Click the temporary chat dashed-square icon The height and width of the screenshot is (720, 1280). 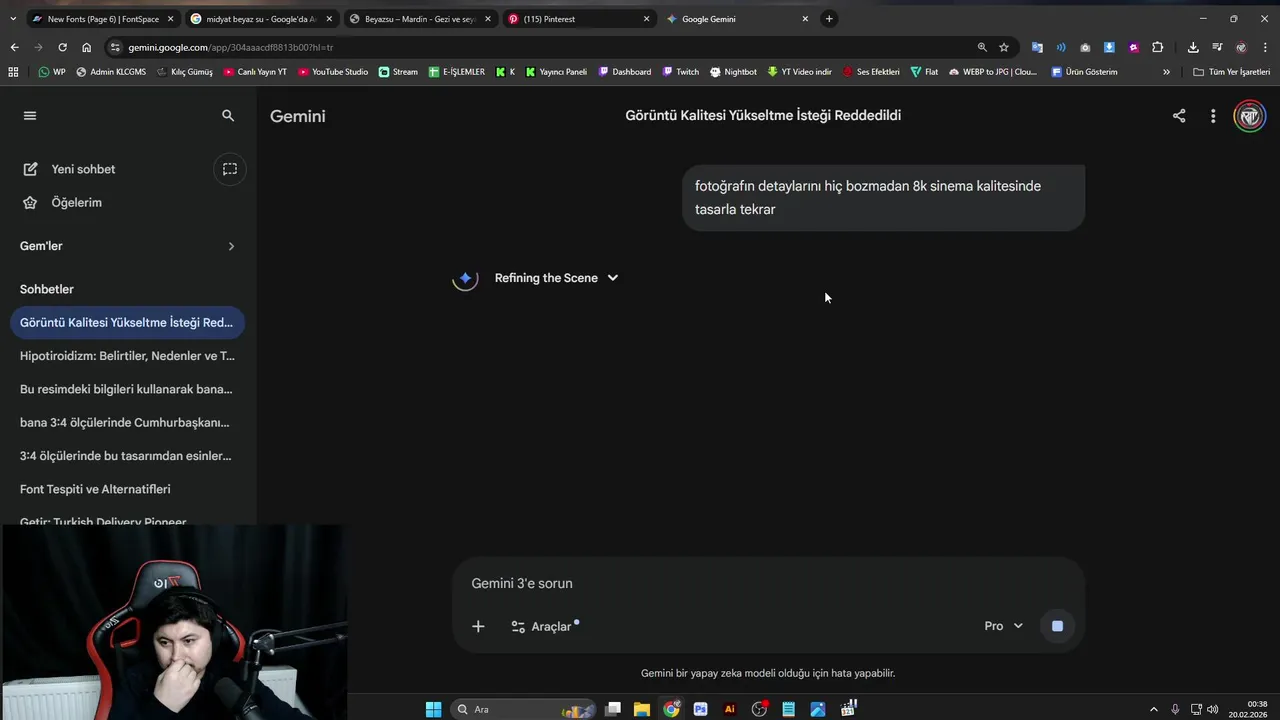230,169
